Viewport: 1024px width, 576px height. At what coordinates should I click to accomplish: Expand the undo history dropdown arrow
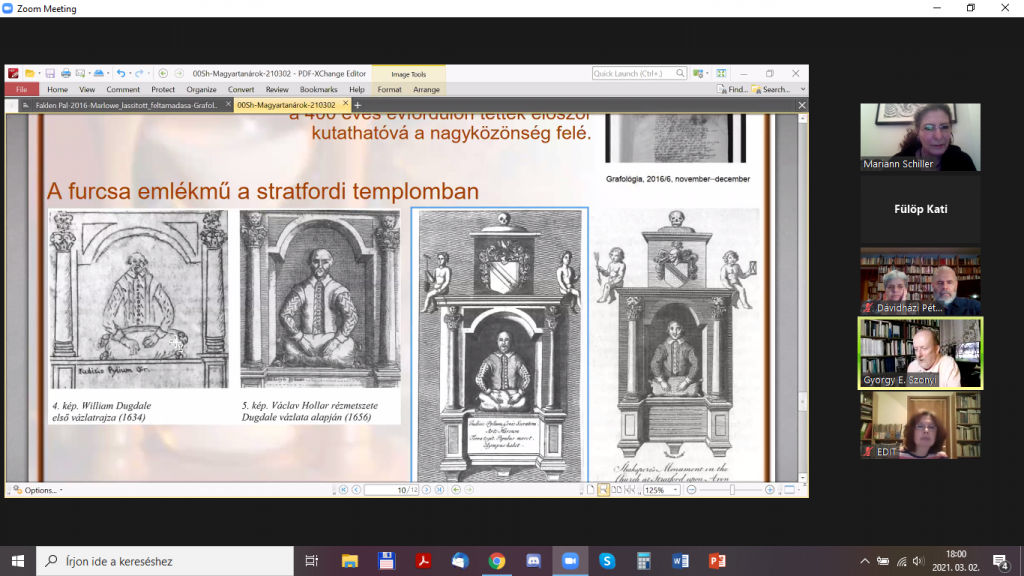(130, 74)
